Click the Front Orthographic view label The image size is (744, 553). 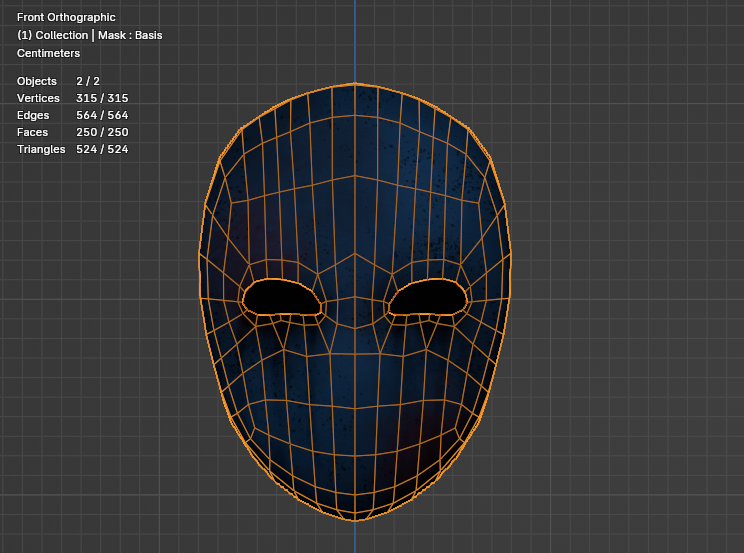point(66,18)
